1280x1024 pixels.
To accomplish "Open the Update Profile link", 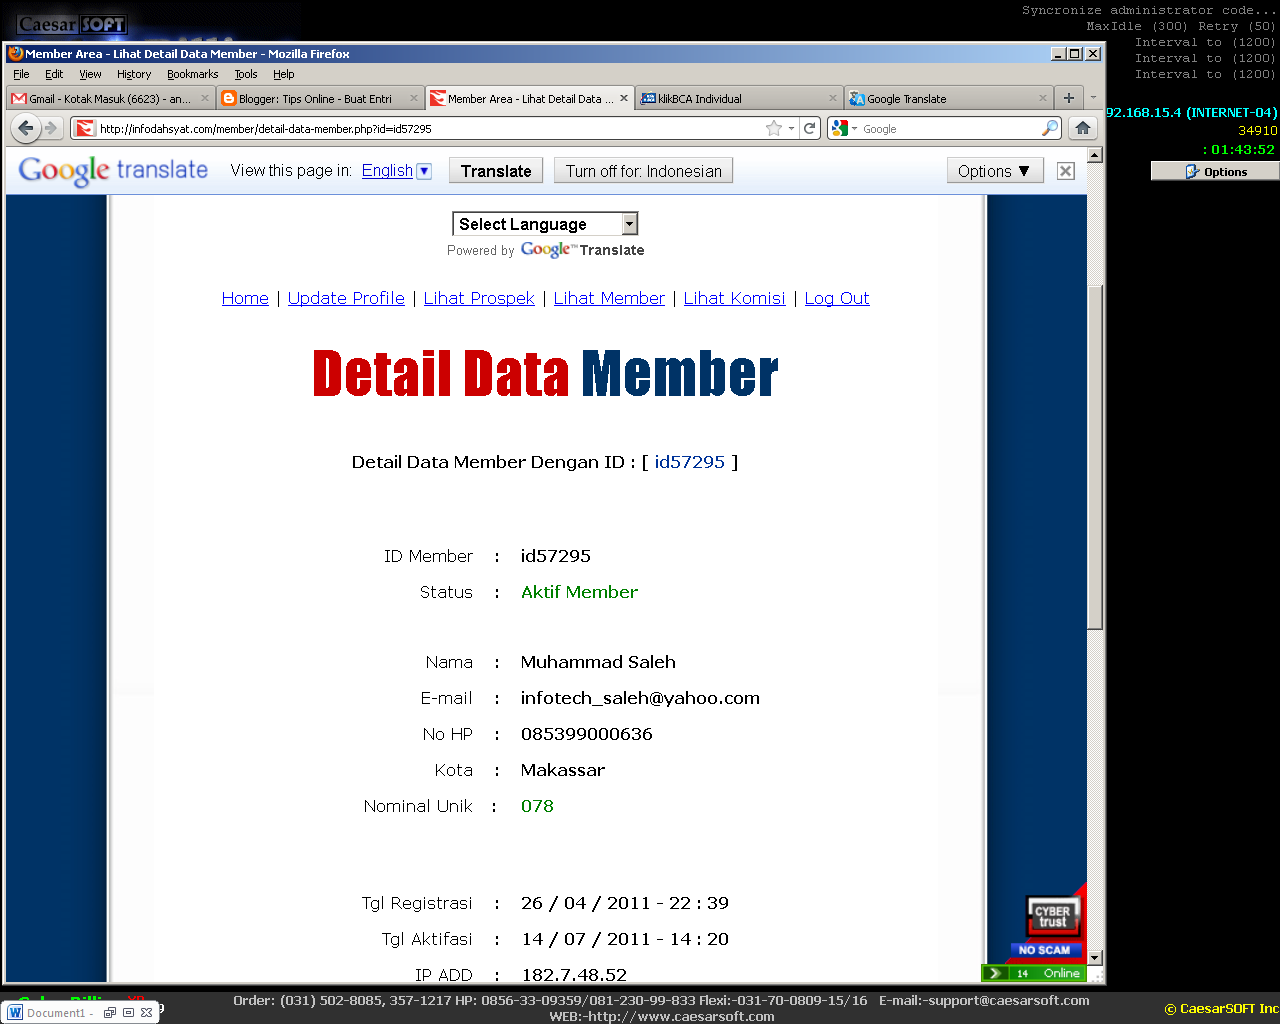I will pyautogui.click(x=346, y=298).
